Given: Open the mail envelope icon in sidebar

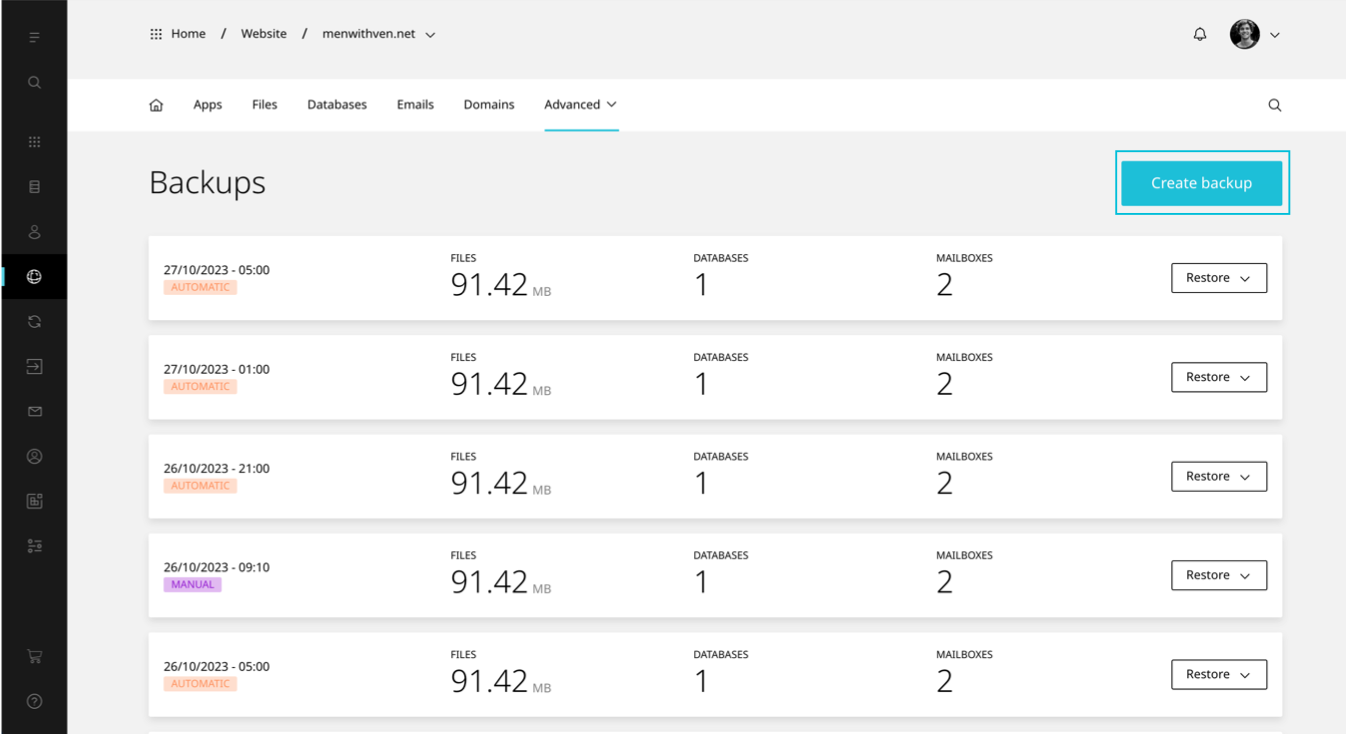Looking at the screenshot, I should [x=34, y=411].
